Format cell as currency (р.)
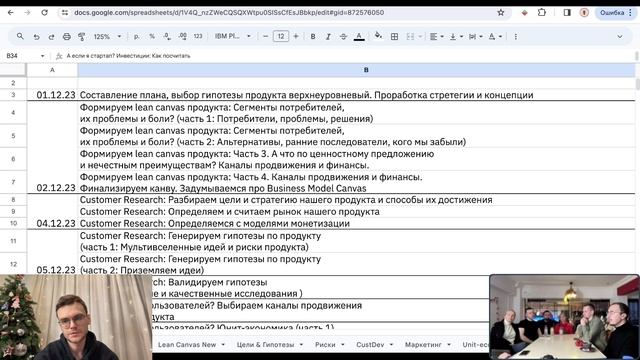The image size is (640, 360). (x=136, y=37)
